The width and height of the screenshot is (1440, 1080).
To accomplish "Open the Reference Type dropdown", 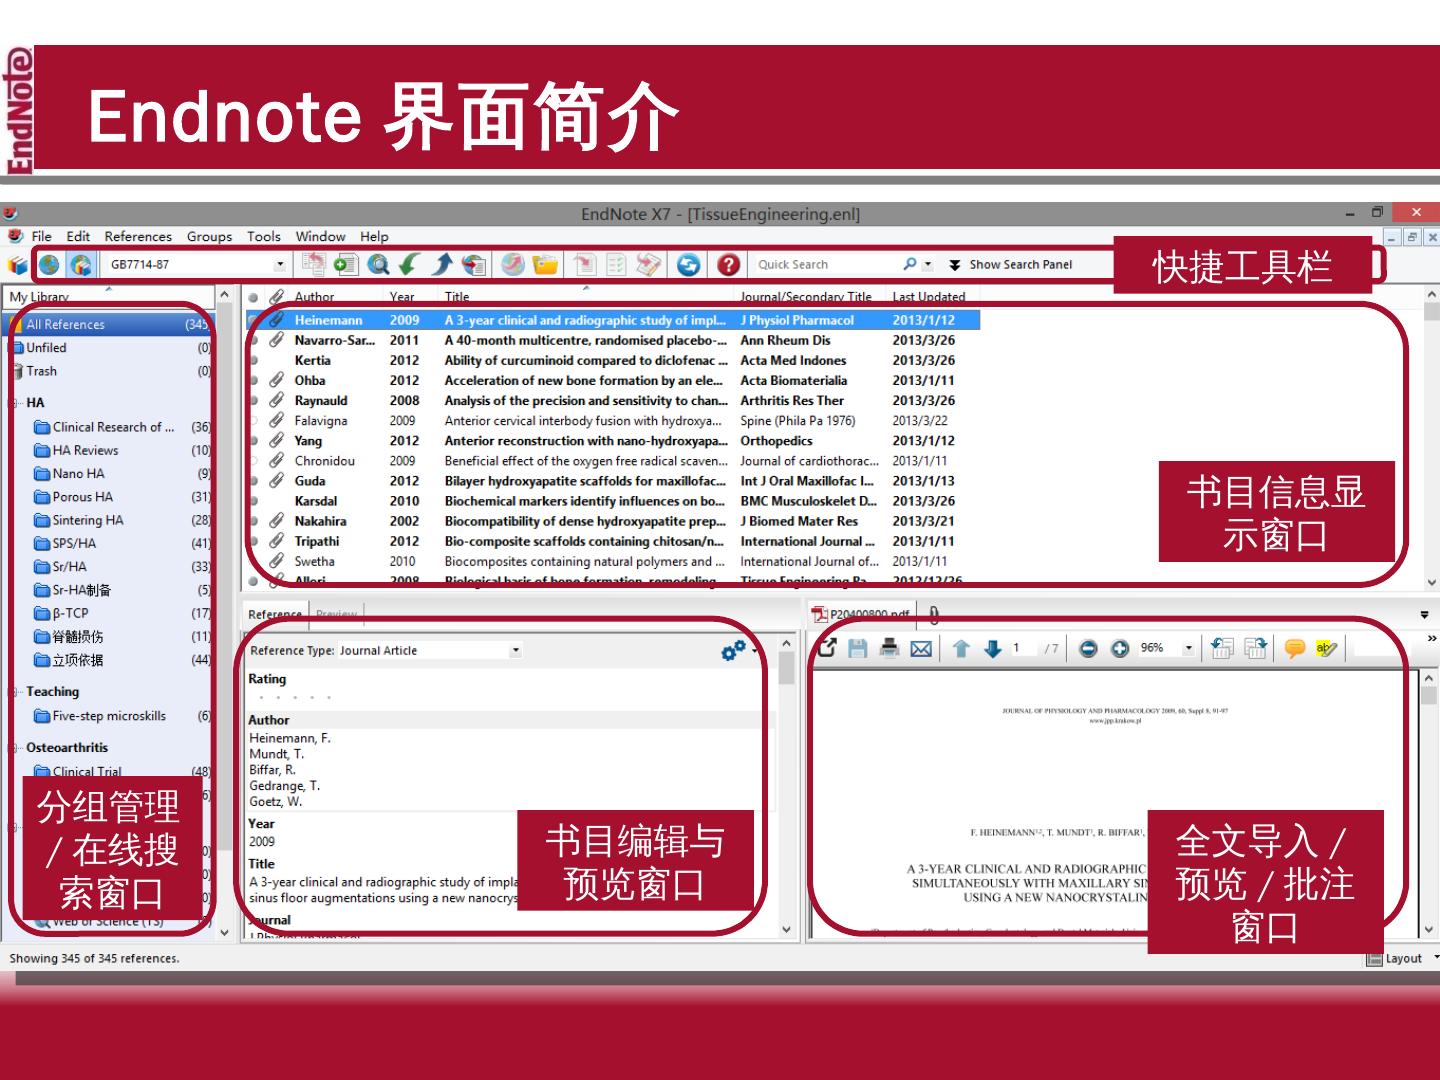I will (516, 650).
